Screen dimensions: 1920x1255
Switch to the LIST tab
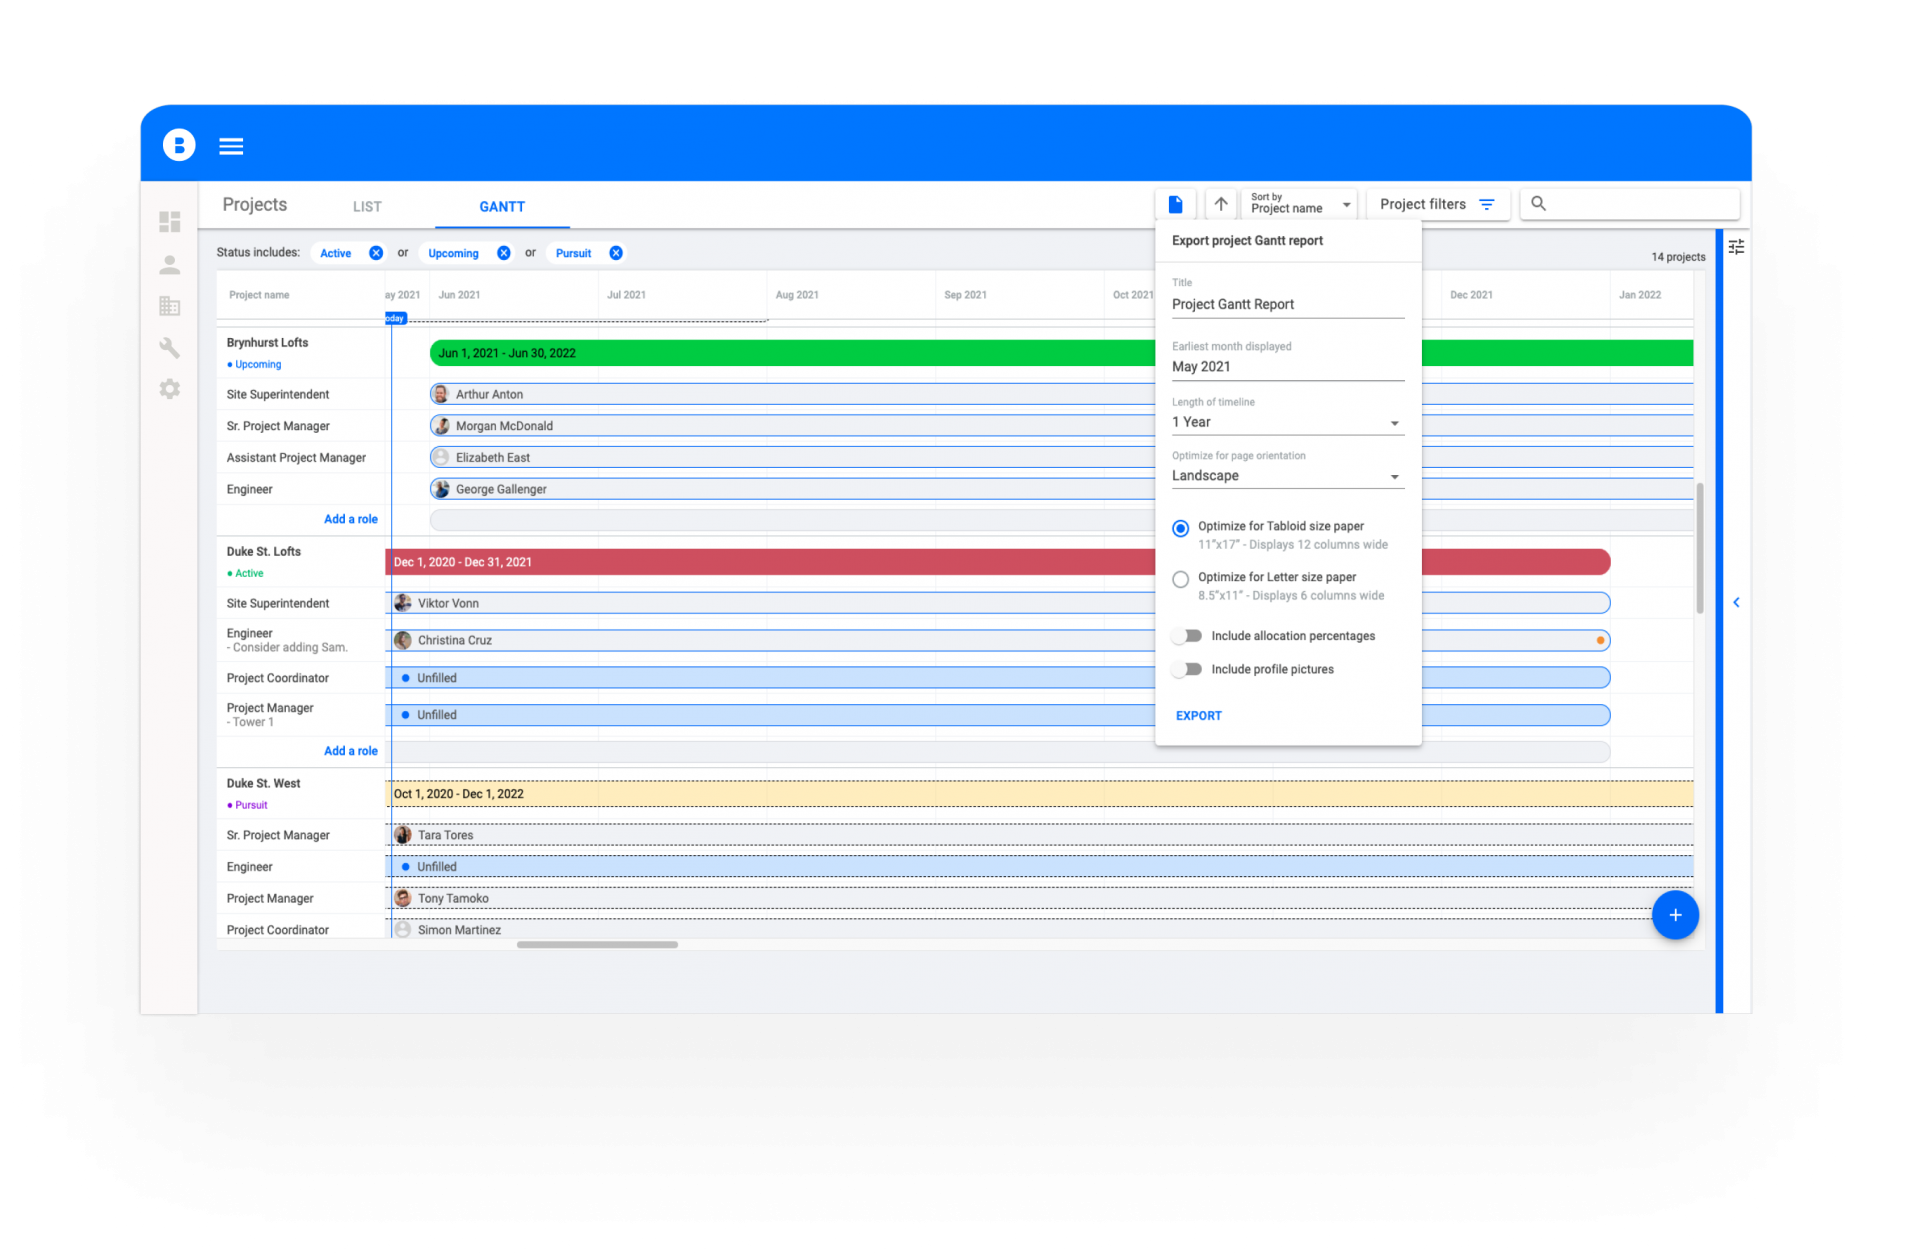(x=366, y=206)
